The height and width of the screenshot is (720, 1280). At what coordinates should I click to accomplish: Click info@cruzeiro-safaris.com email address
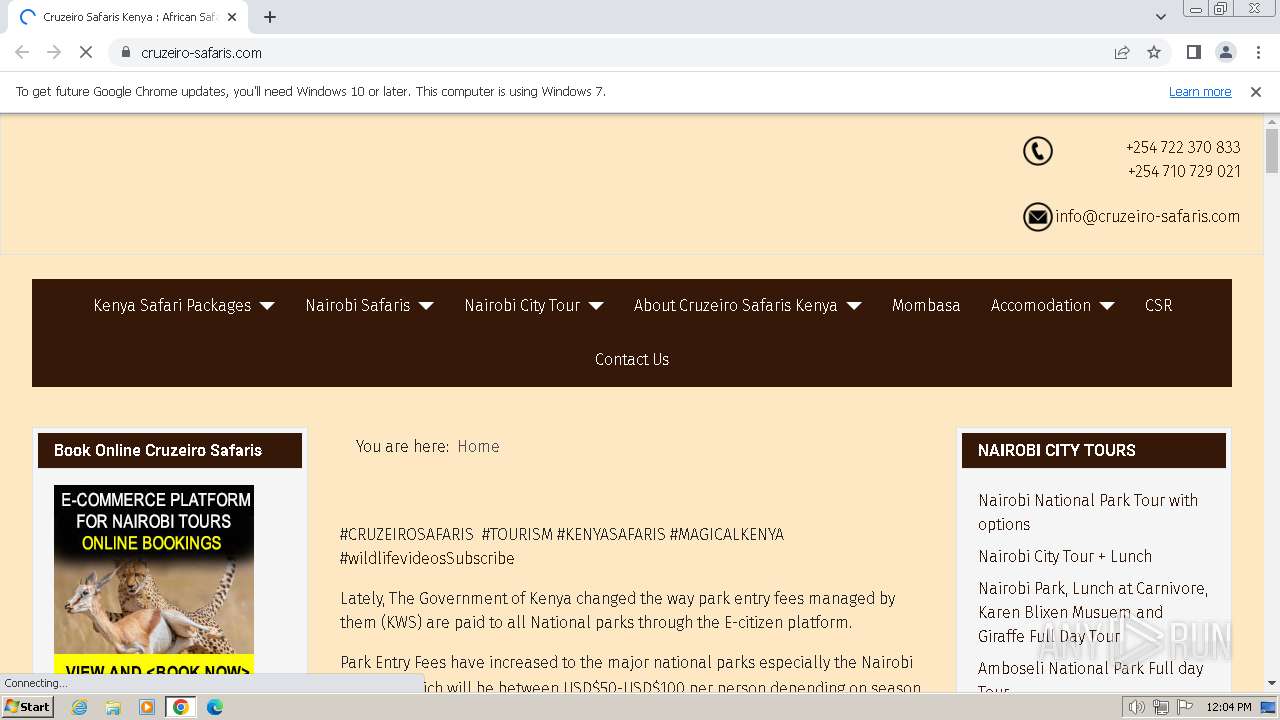(x=1147, y=216)
